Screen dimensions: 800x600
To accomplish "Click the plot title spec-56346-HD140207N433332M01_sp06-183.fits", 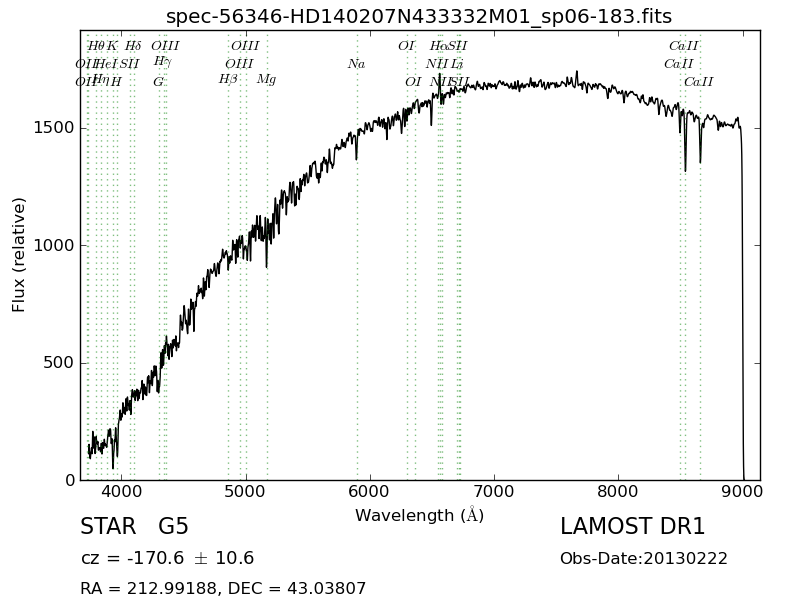I will pyautogui.click(x=419, y=16).
